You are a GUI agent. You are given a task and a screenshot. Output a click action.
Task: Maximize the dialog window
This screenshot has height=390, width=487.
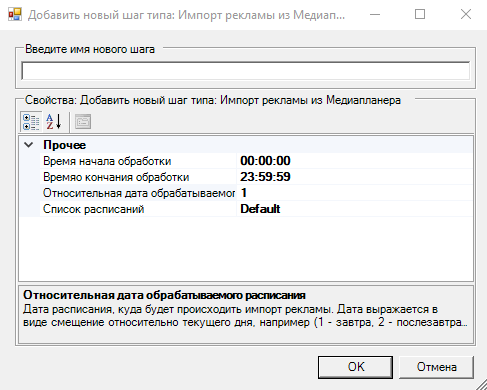point(420,14)
